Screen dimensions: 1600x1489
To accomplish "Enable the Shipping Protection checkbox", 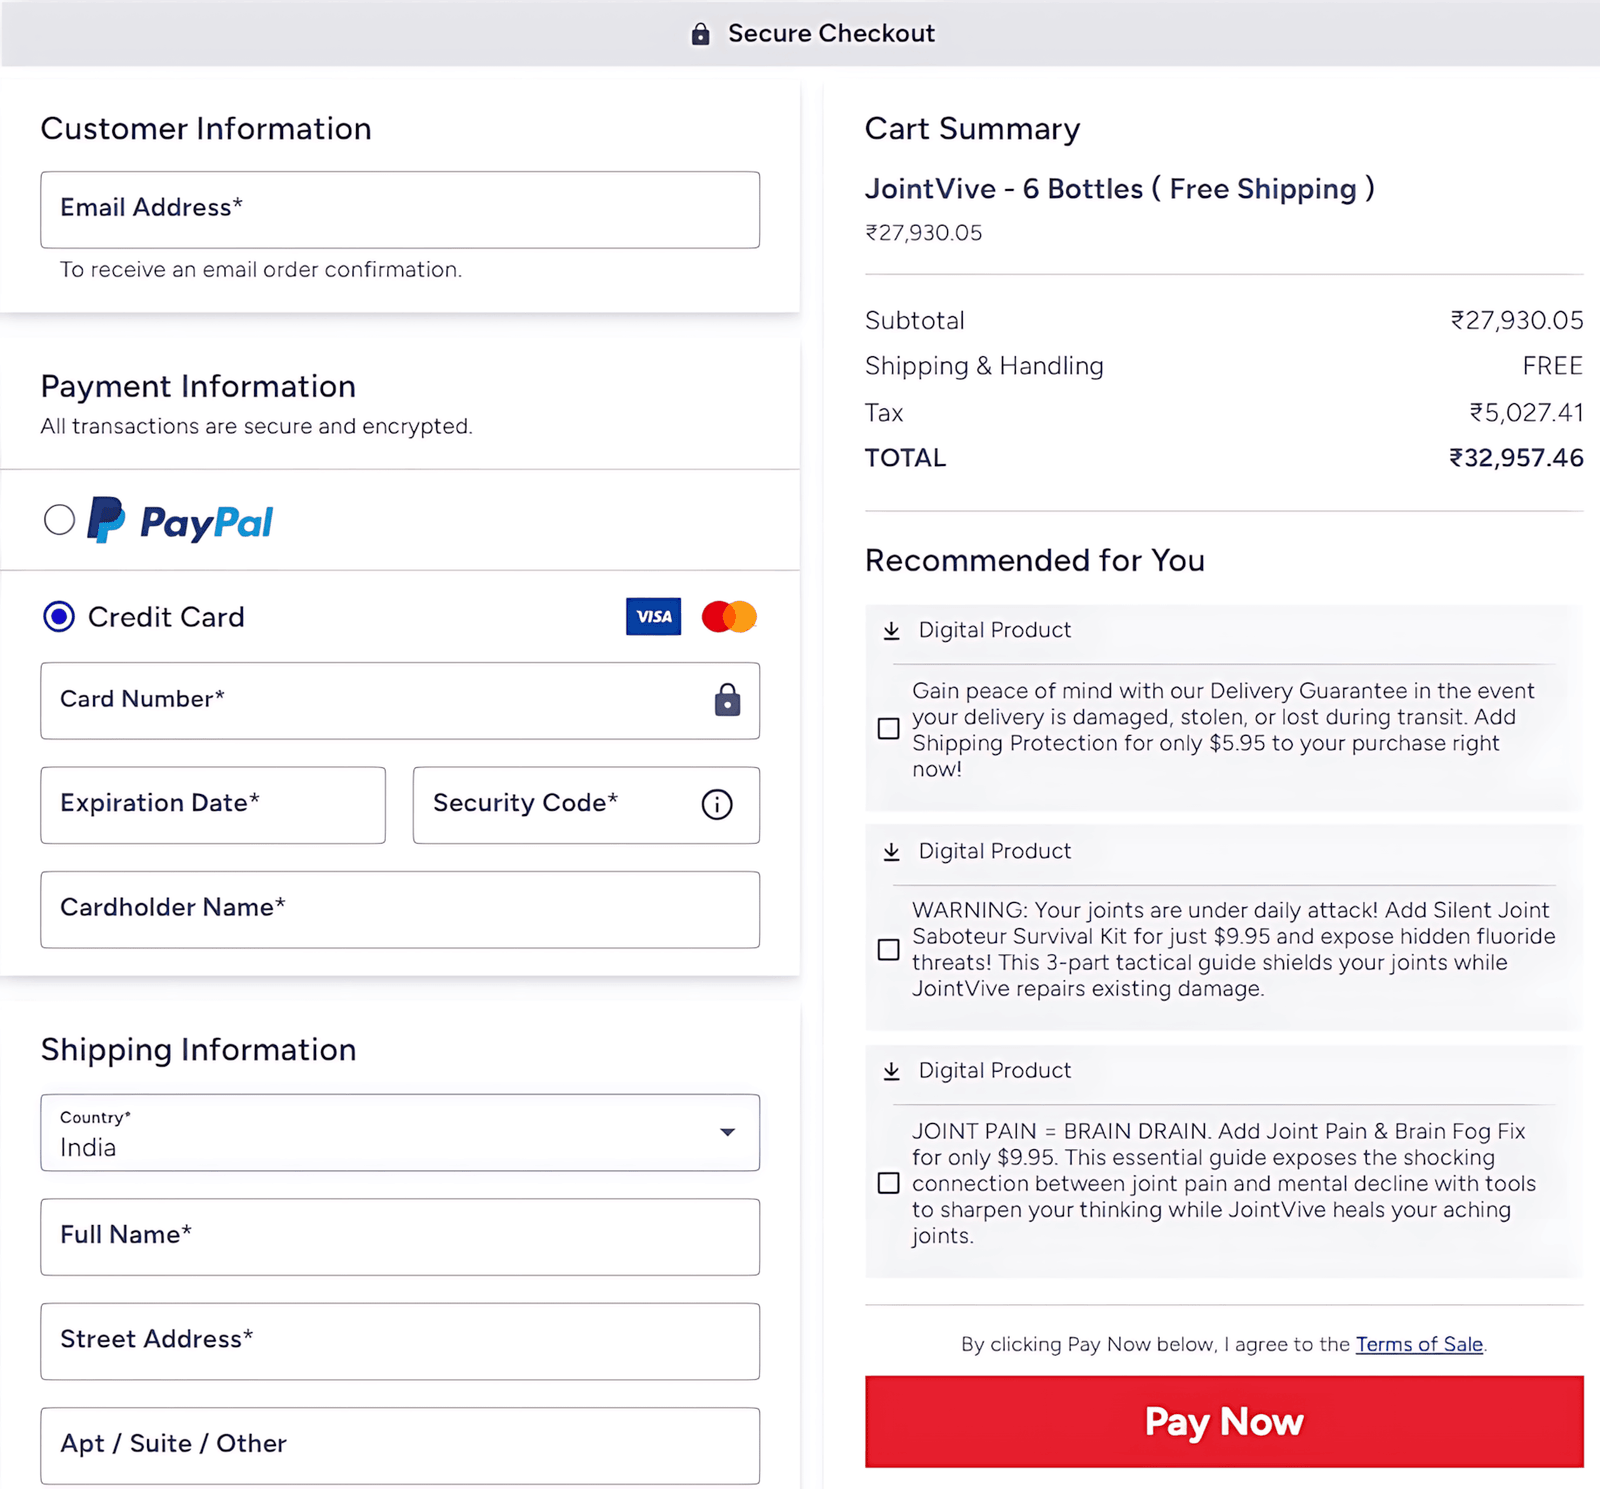I will 888,730.
